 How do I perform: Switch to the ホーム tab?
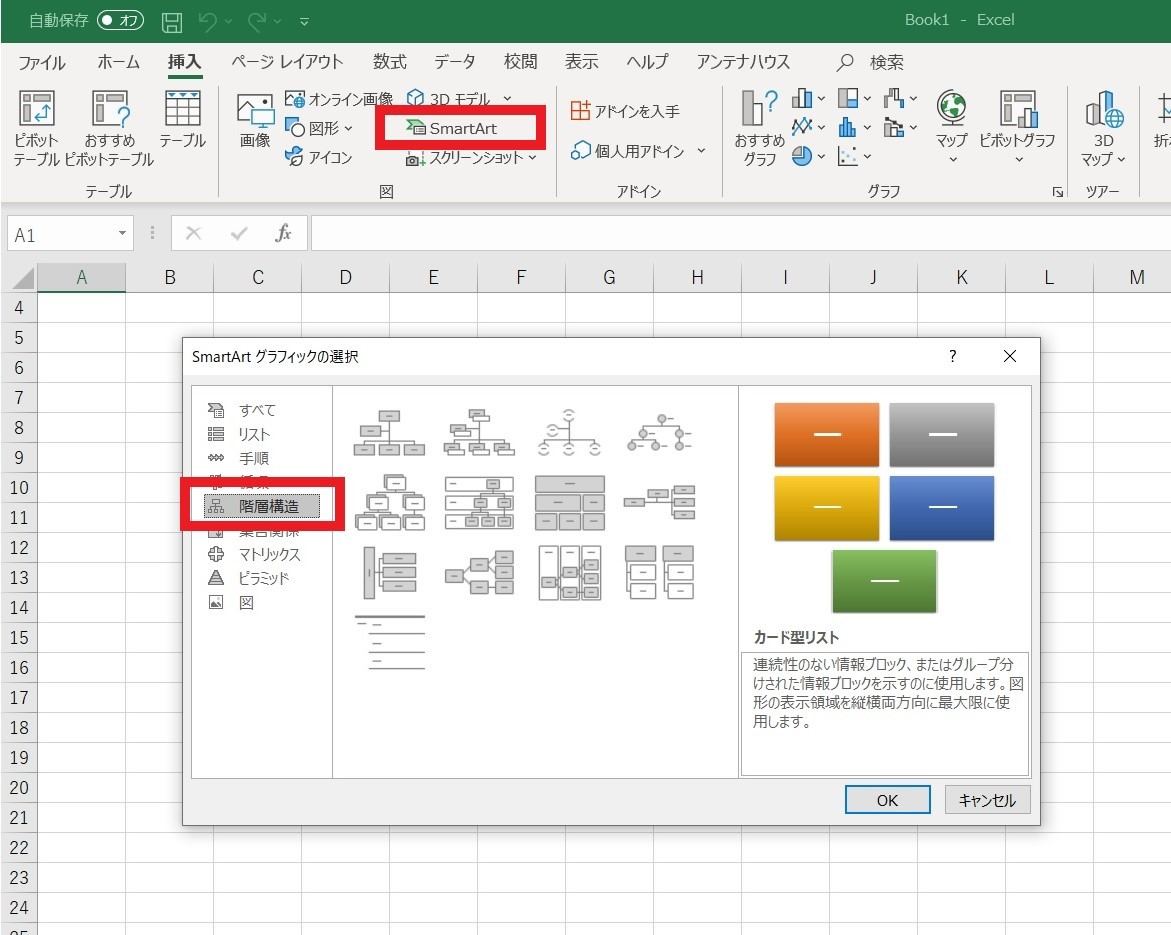pyautogui.click(x=118, y=62)
